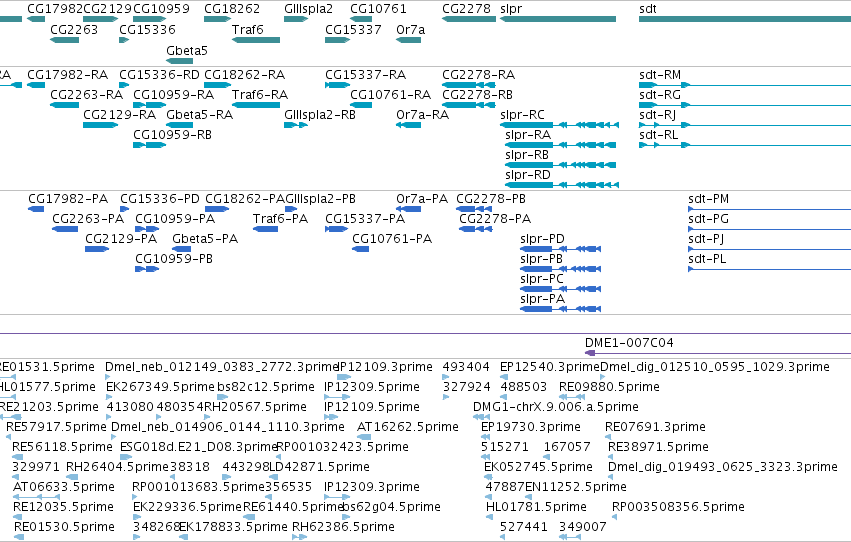Click protein Gbeta5-PA label

[x=205, y=239]
